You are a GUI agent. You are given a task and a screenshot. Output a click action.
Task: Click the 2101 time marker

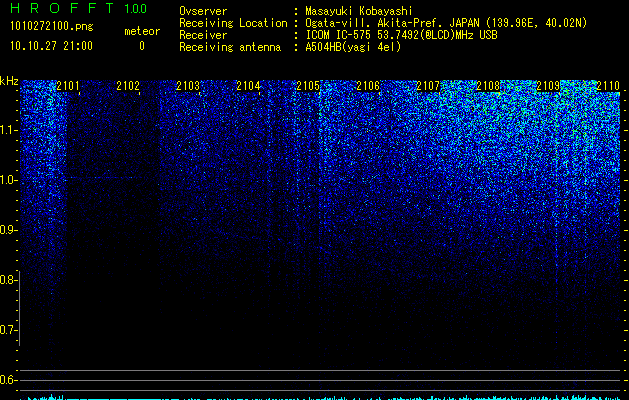coord(68,86)
